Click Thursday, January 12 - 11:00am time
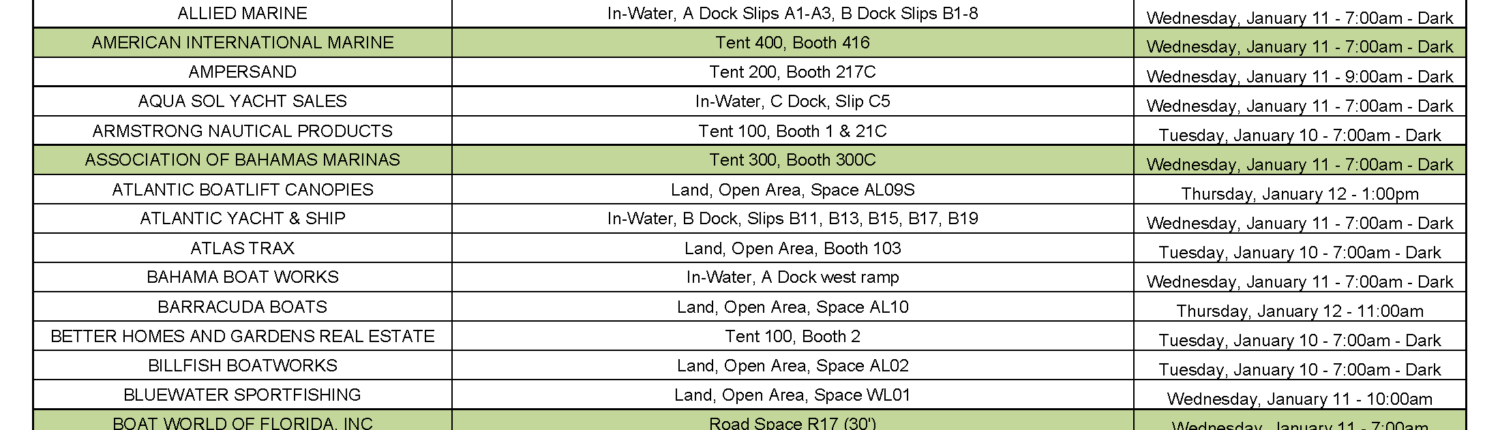Viewport: 1500px width, 430px height. pyautogui.click(x=1300, y=311)
